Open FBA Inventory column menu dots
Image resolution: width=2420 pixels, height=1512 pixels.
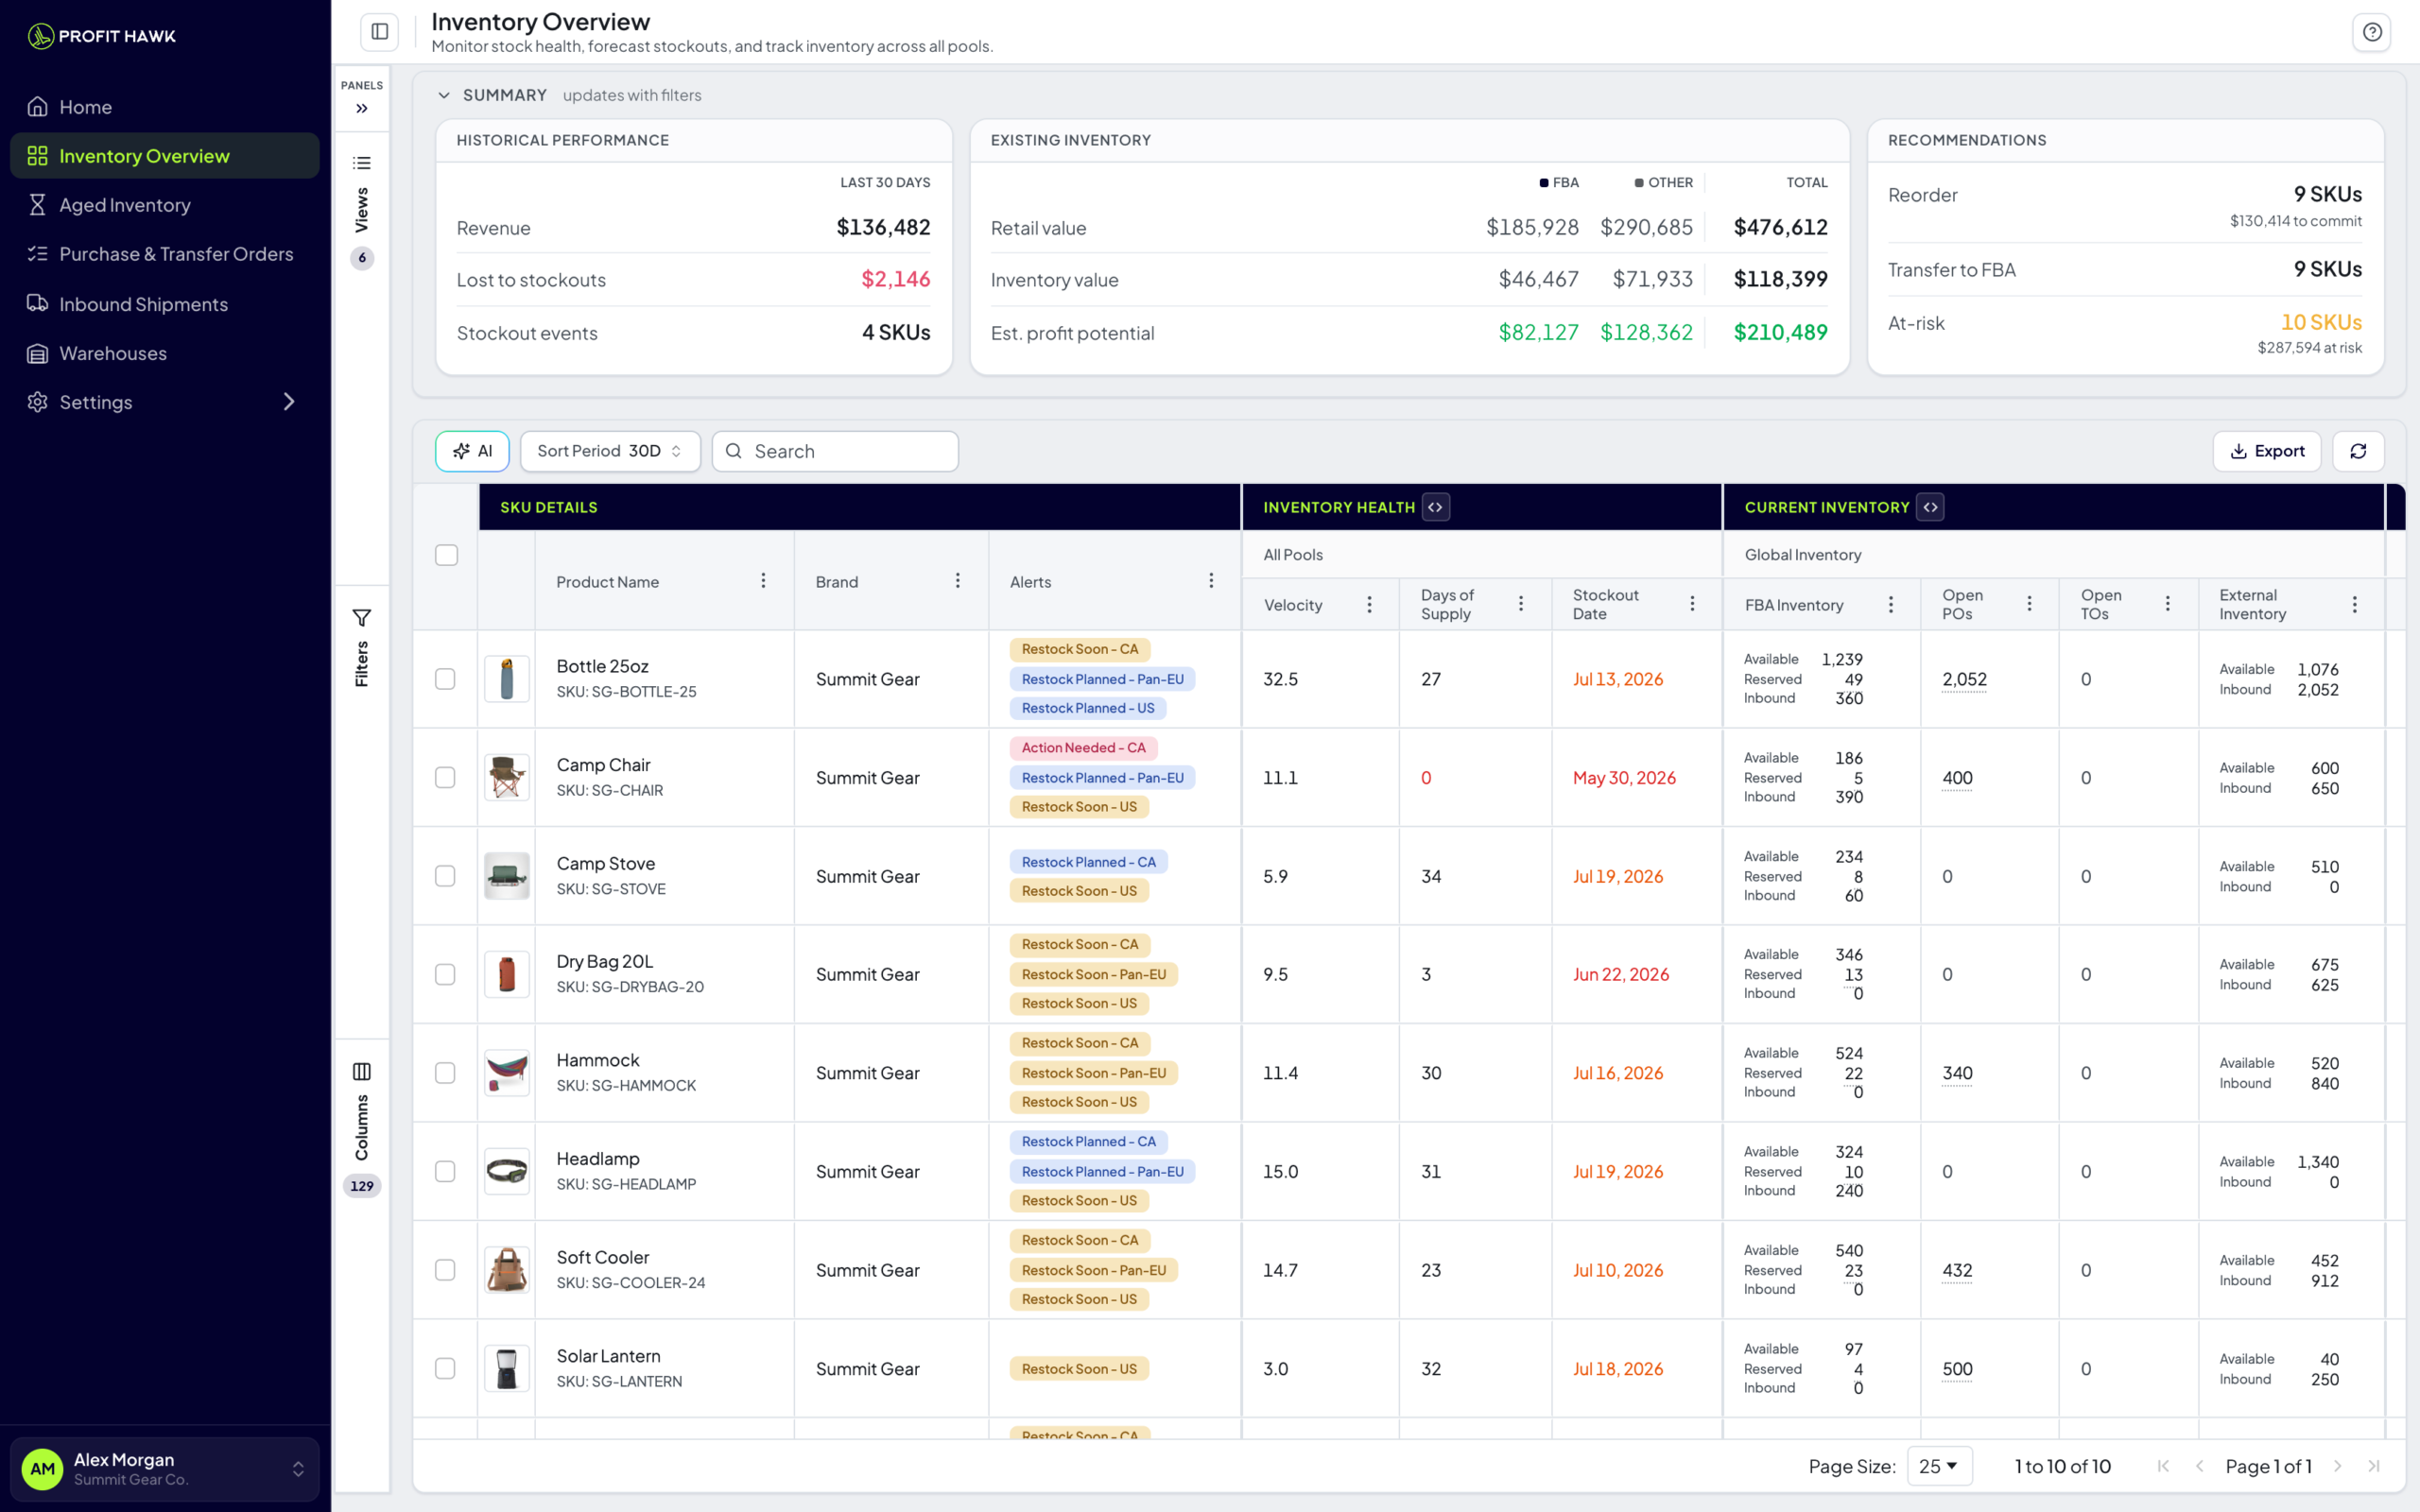(x=1891, y=604)
